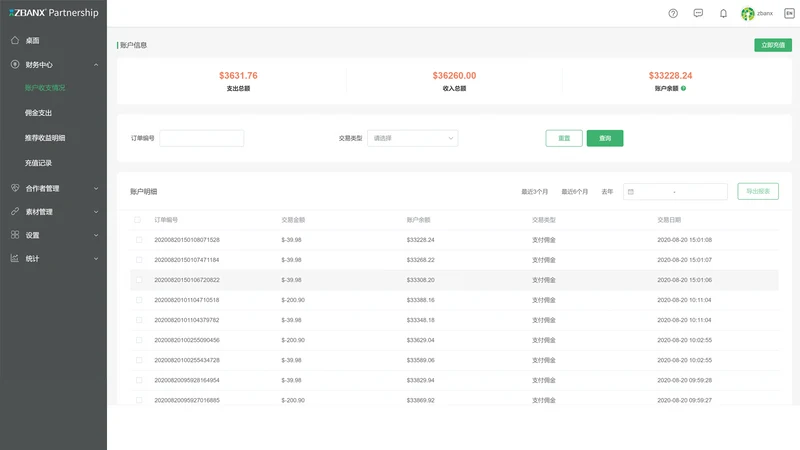Screen dimensions: 800x450
Task: Check the box for order 20200820150107471184
Action: coord(139,260)
